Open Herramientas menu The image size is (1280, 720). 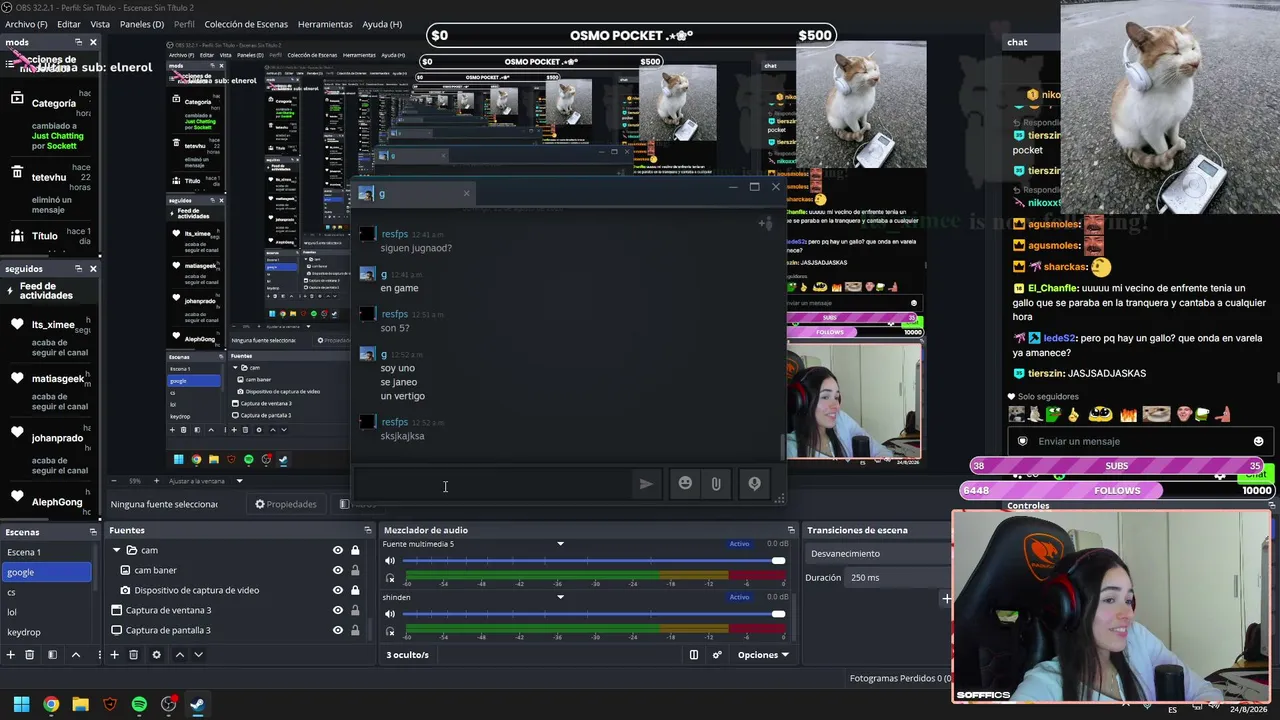(x=325, y=24)
